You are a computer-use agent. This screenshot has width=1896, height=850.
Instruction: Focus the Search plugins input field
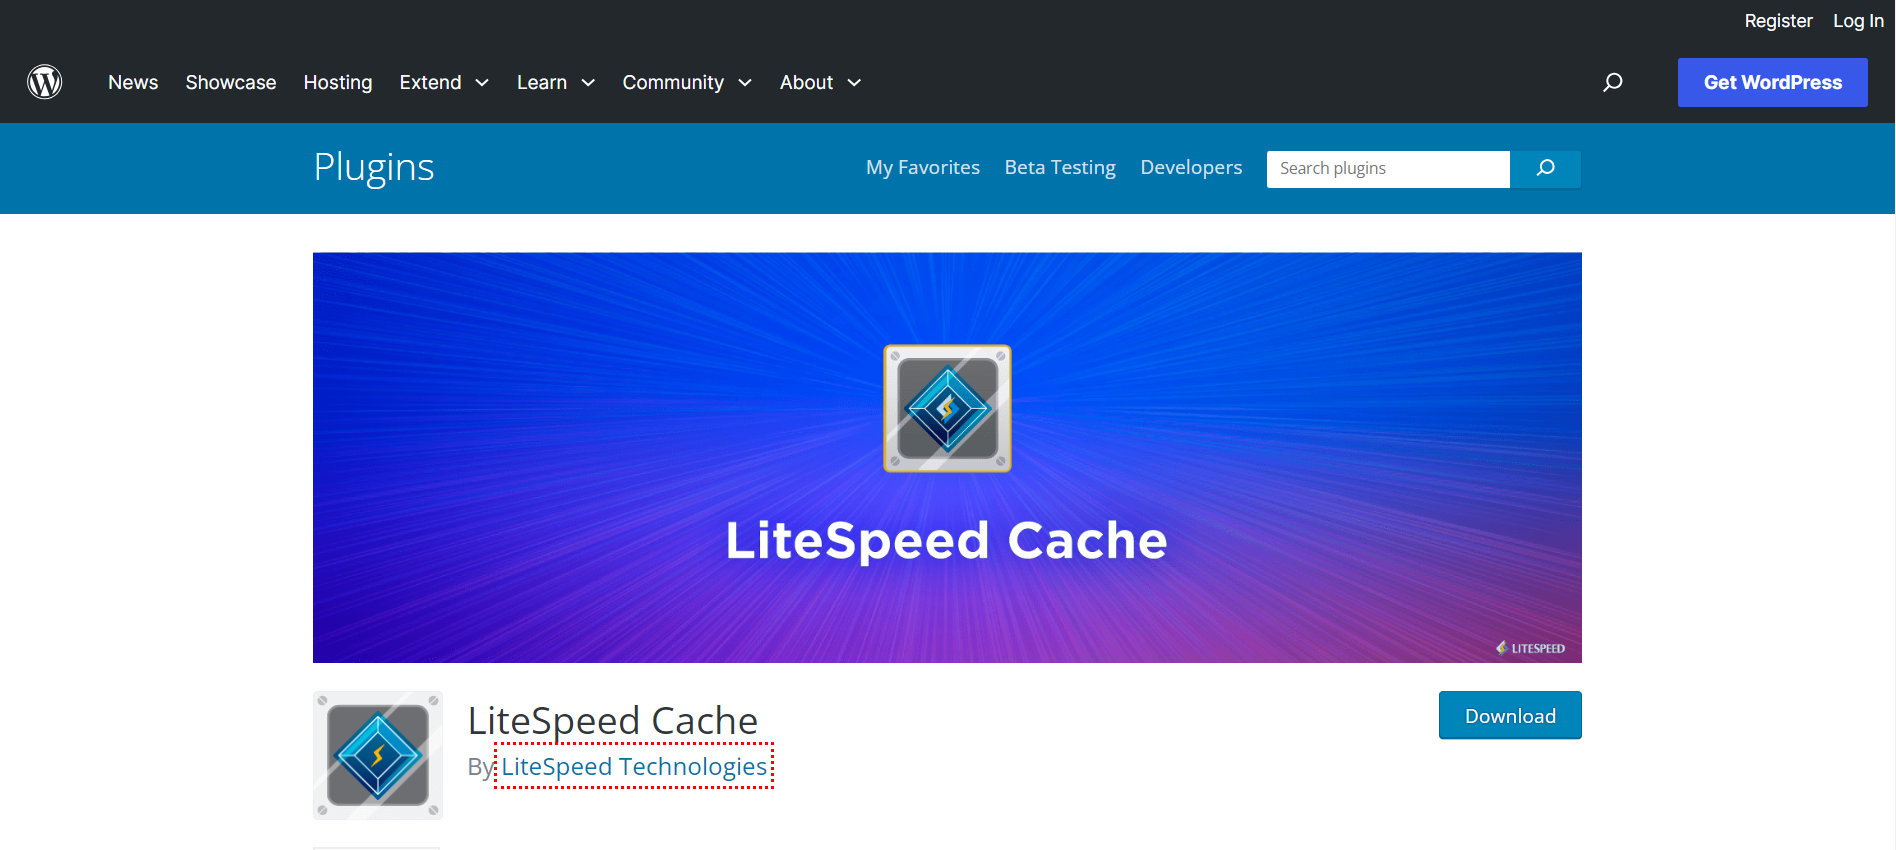click(x=1388, y=168)
